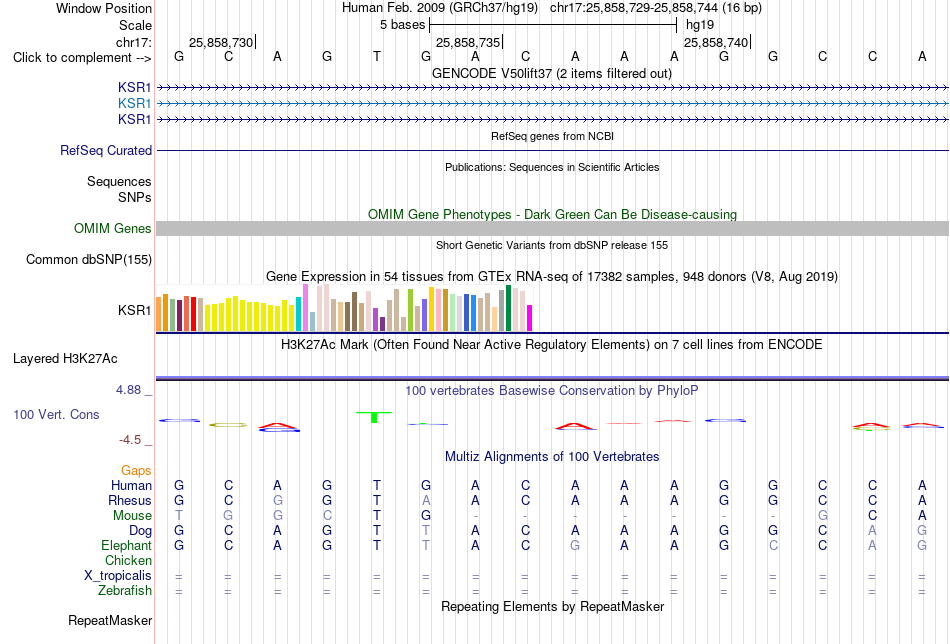Click the T base in the reference sequence row

point(376,56)
